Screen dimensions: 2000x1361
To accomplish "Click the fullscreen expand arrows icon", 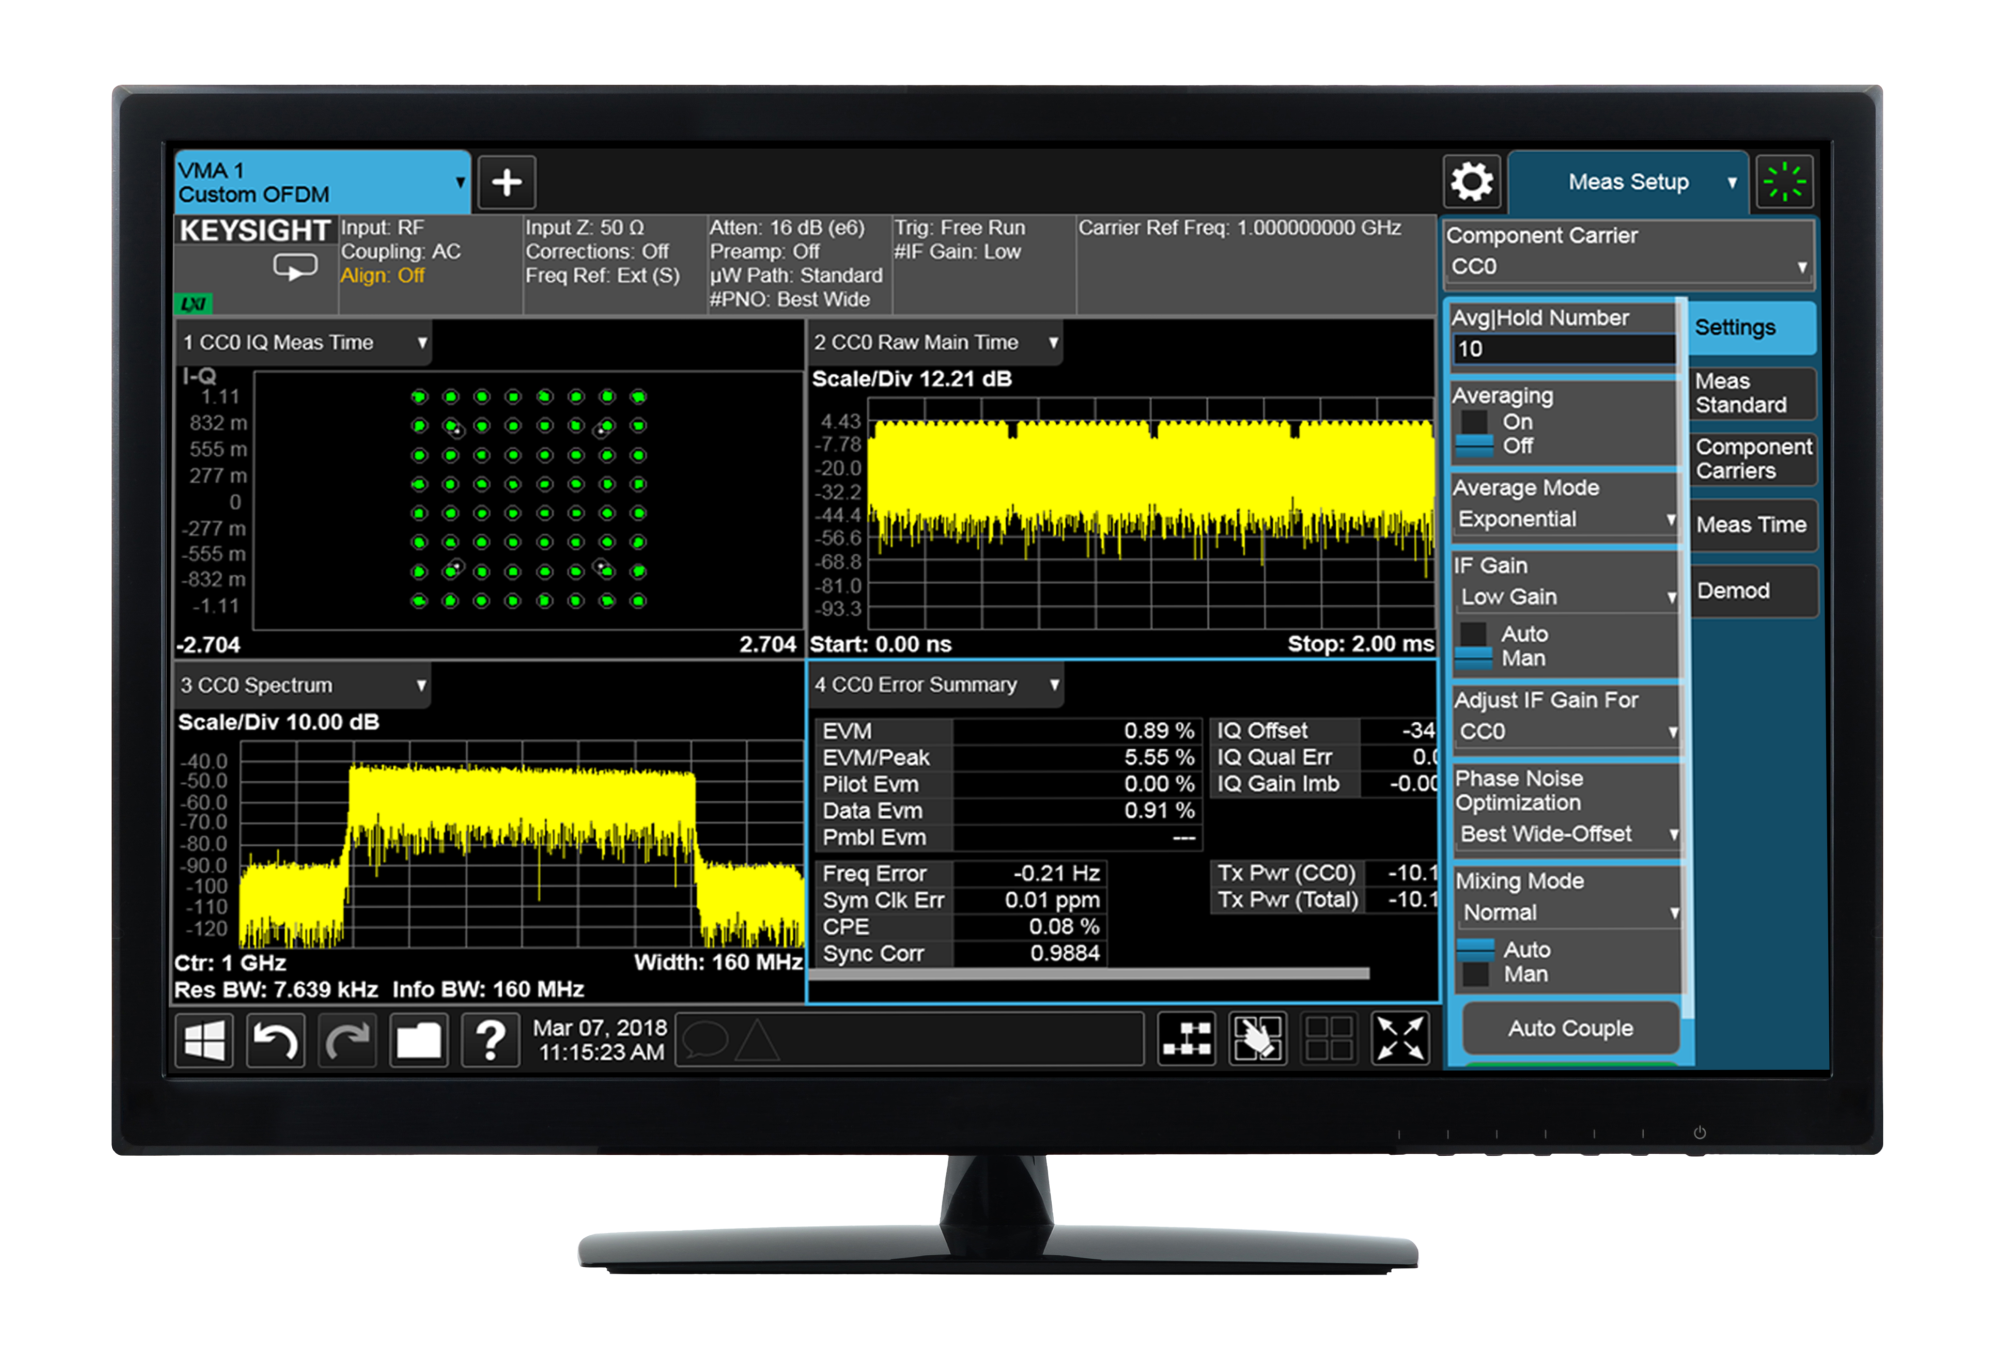I will click(1400, 1038).
